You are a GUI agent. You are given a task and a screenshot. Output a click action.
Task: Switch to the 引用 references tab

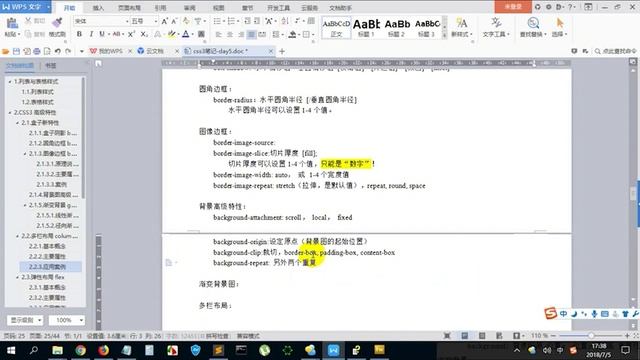[x=160, y=8]
